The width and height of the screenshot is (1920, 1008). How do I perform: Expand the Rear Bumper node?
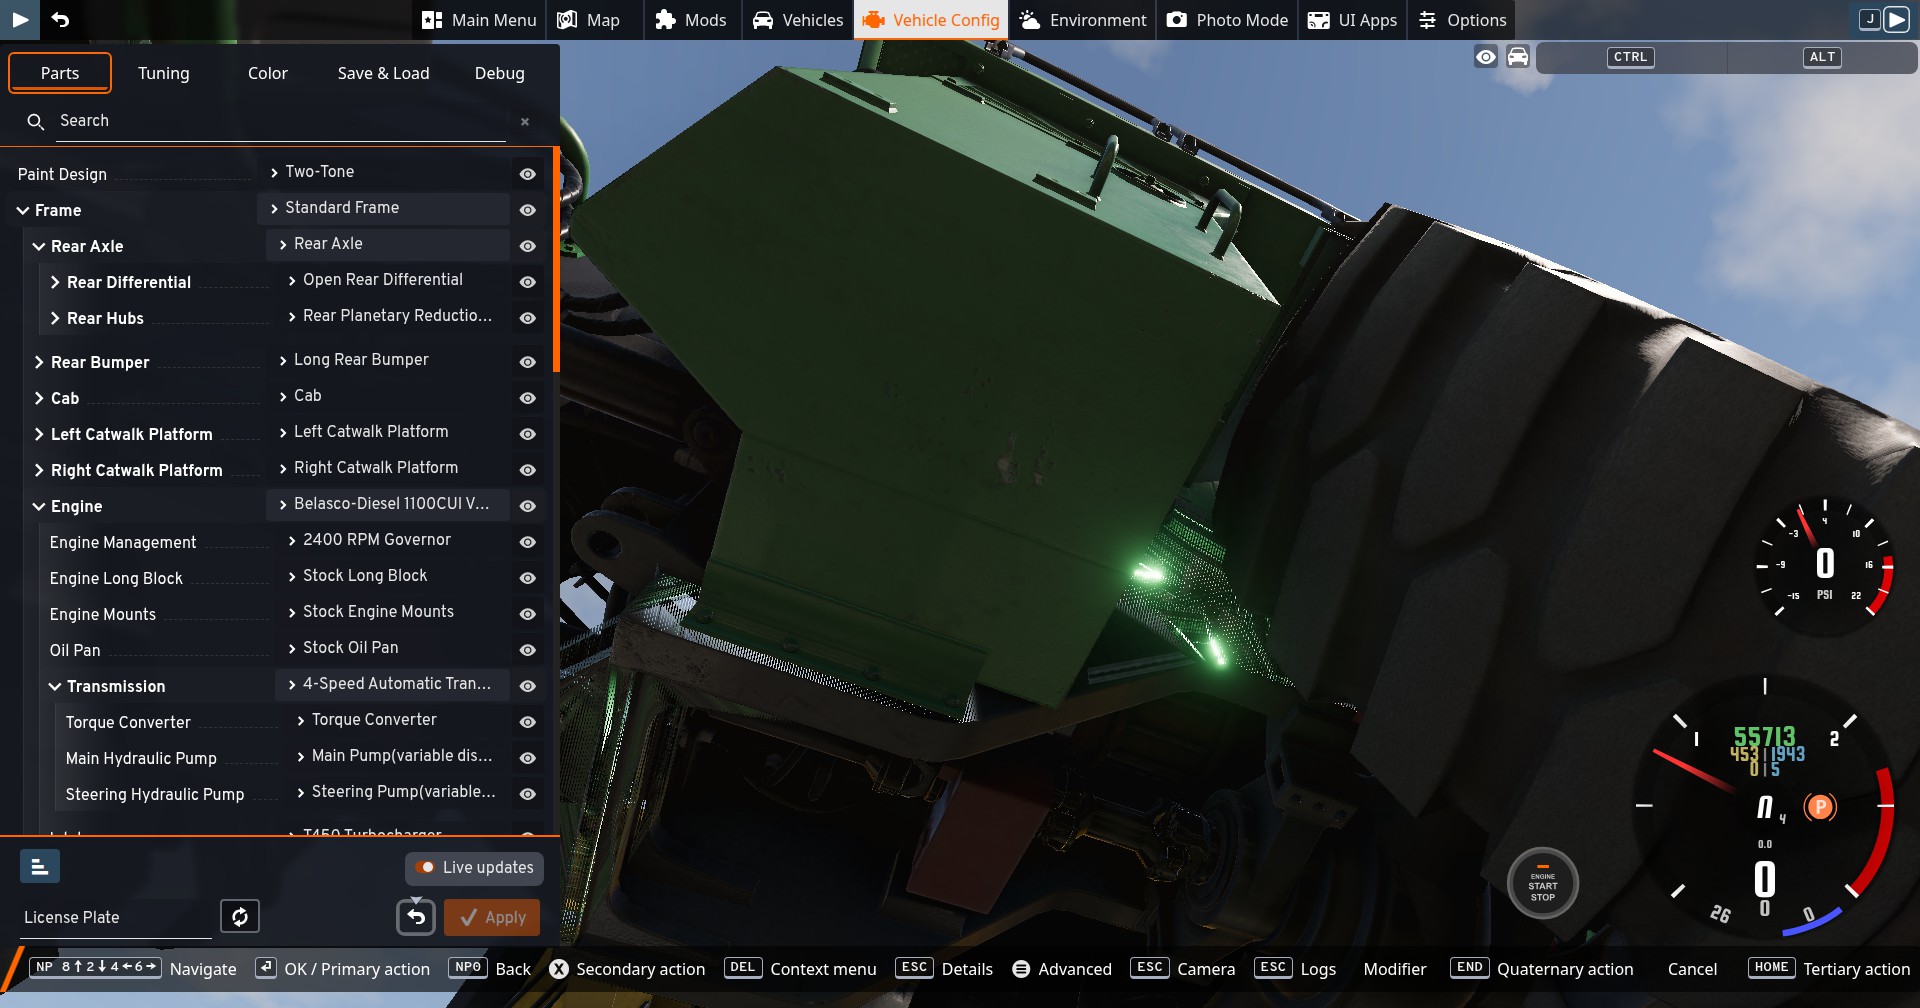(39, 362)
